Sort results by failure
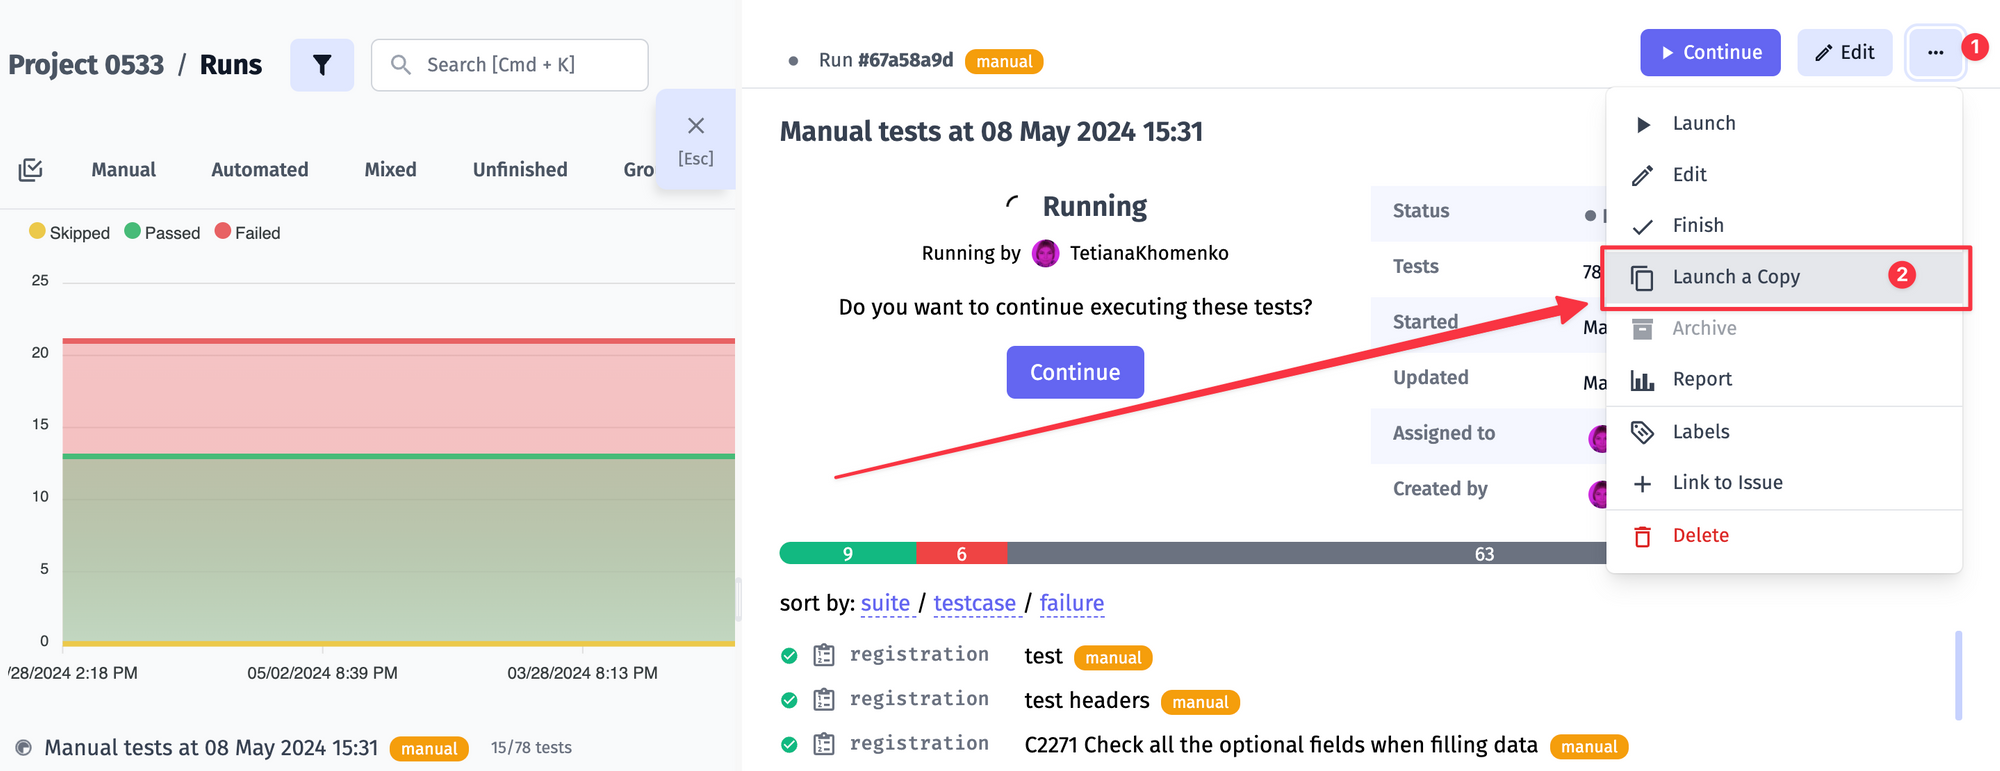 pyautogui.click(x=1071, y=603)
